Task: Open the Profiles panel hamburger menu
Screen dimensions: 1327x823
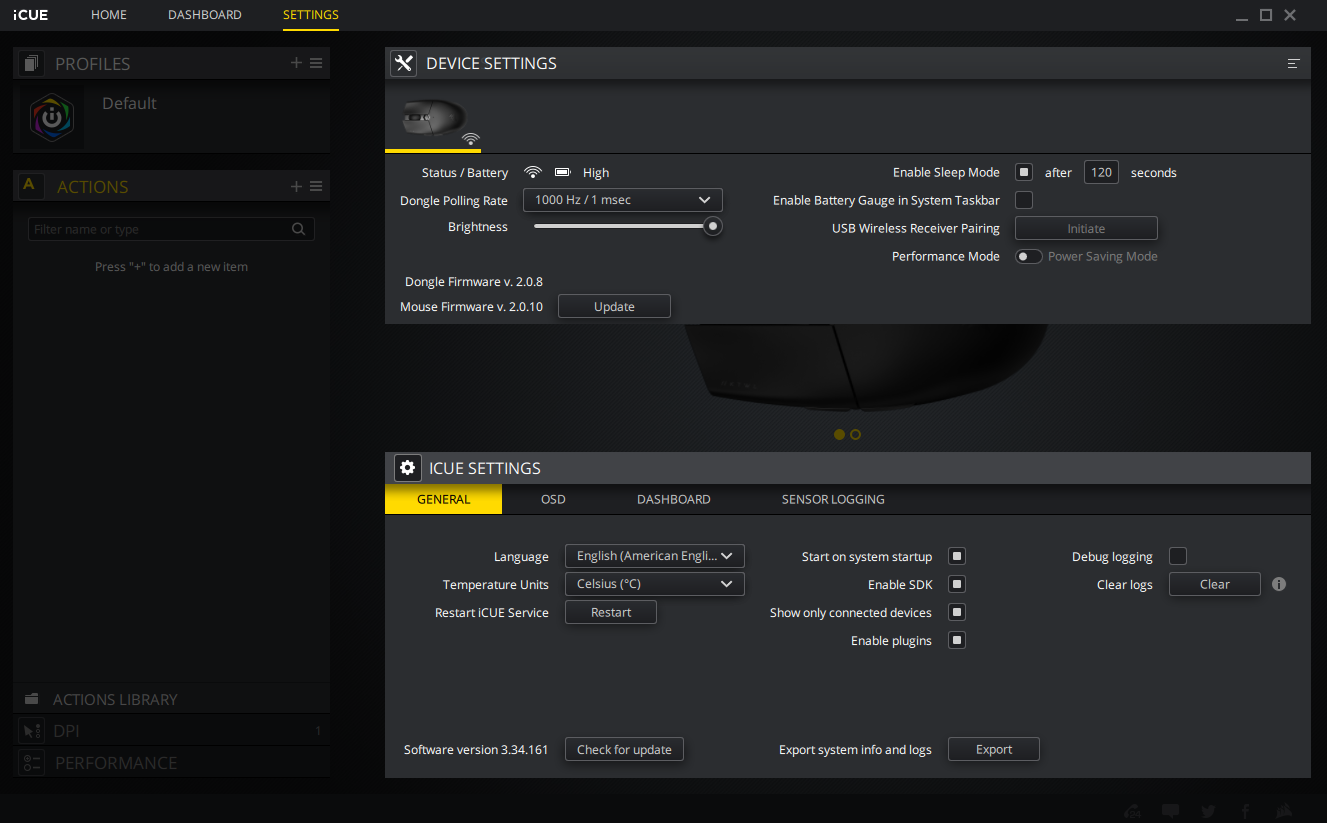Action: (x=316, y=63)
